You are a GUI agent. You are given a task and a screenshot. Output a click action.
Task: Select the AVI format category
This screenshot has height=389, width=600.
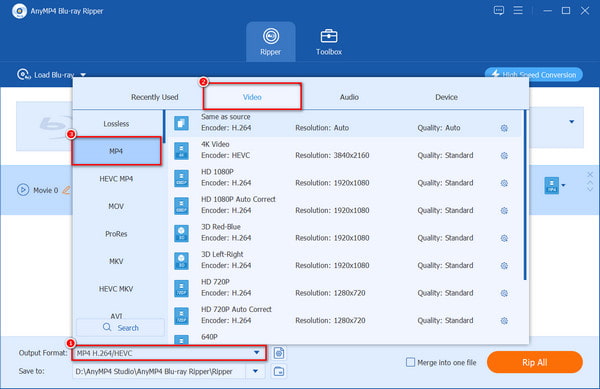tap(116, 315)
